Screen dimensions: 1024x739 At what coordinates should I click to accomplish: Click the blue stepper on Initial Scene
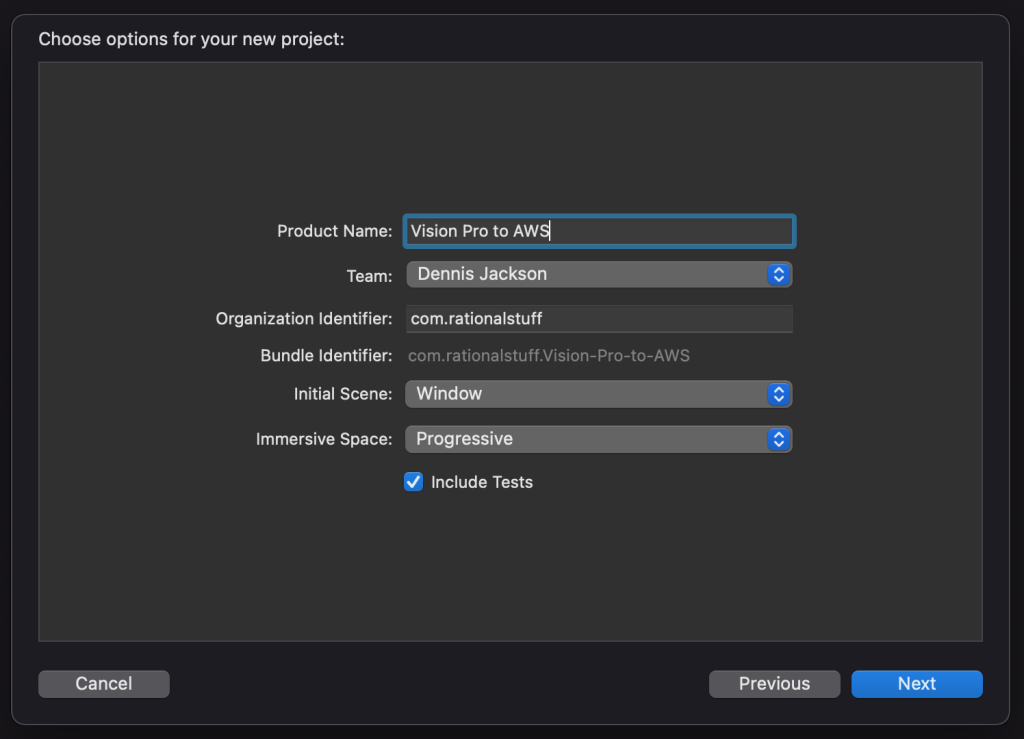click(778, 393)
